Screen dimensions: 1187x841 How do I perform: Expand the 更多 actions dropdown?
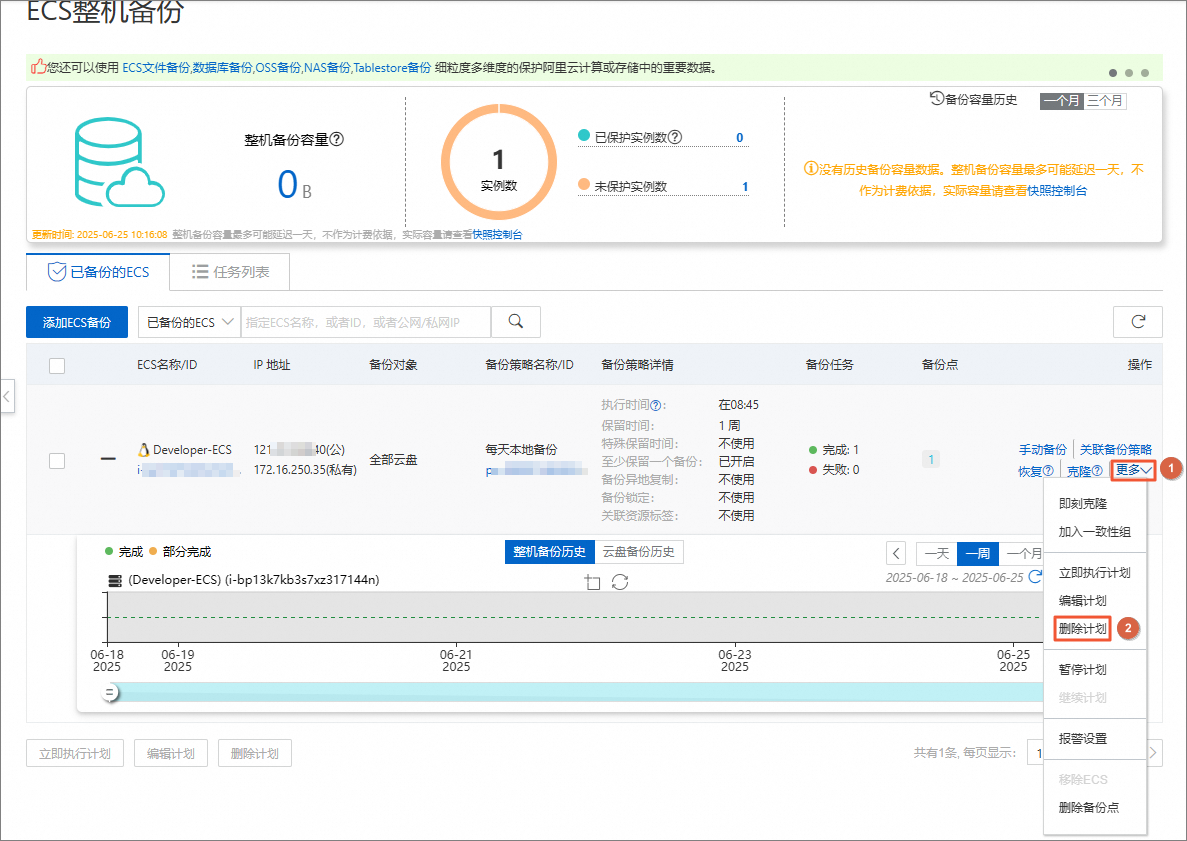pos(1134,470)
